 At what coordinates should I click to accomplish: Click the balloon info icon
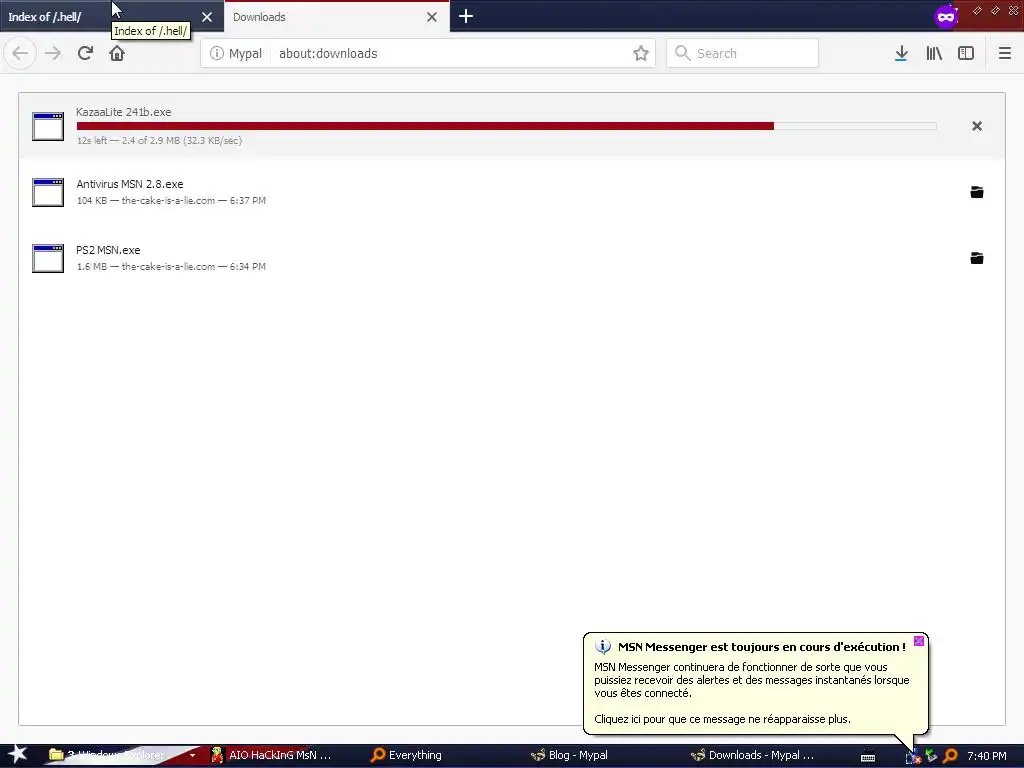603,647
